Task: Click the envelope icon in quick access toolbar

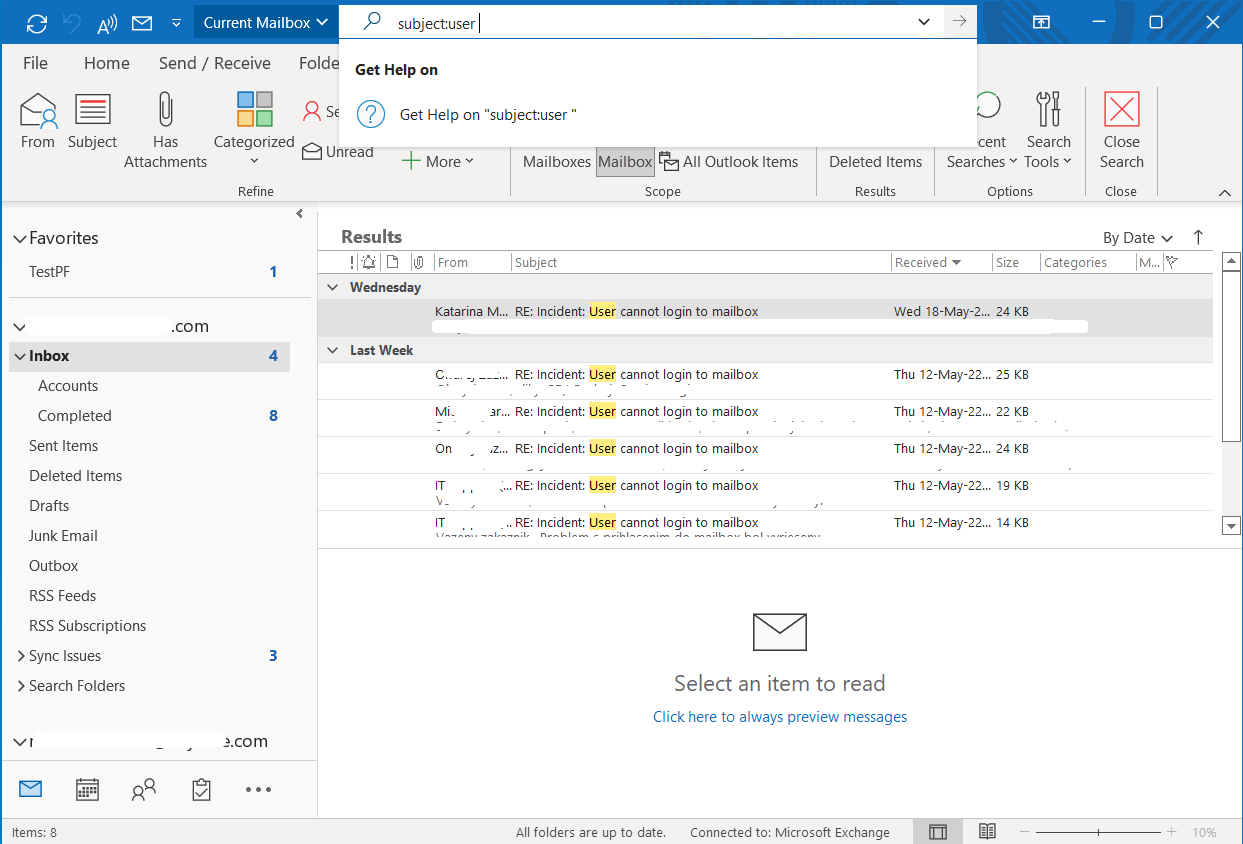Action: pyautogui.click(x=142, y=22)
